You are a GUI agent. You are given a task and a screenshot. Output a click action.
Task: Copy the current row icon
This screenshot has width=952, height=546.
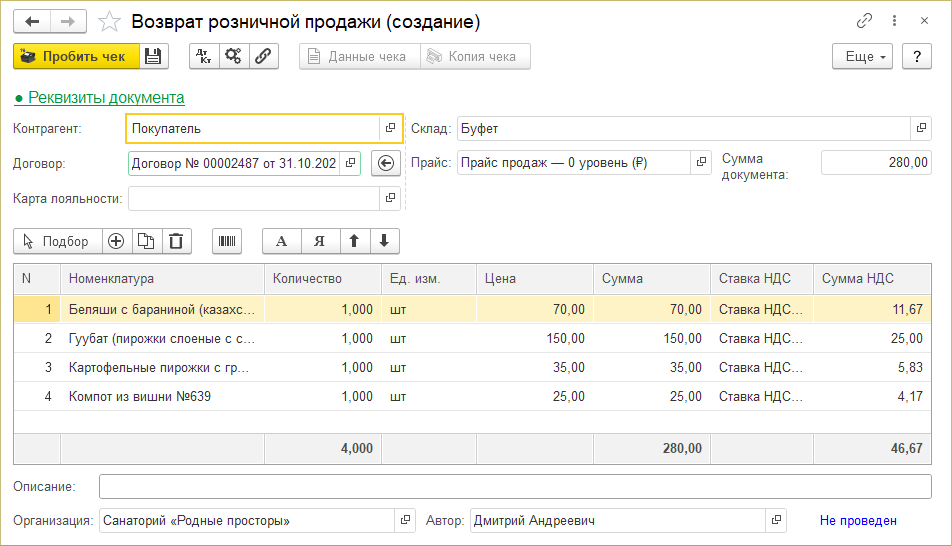[x=146, y=241]
